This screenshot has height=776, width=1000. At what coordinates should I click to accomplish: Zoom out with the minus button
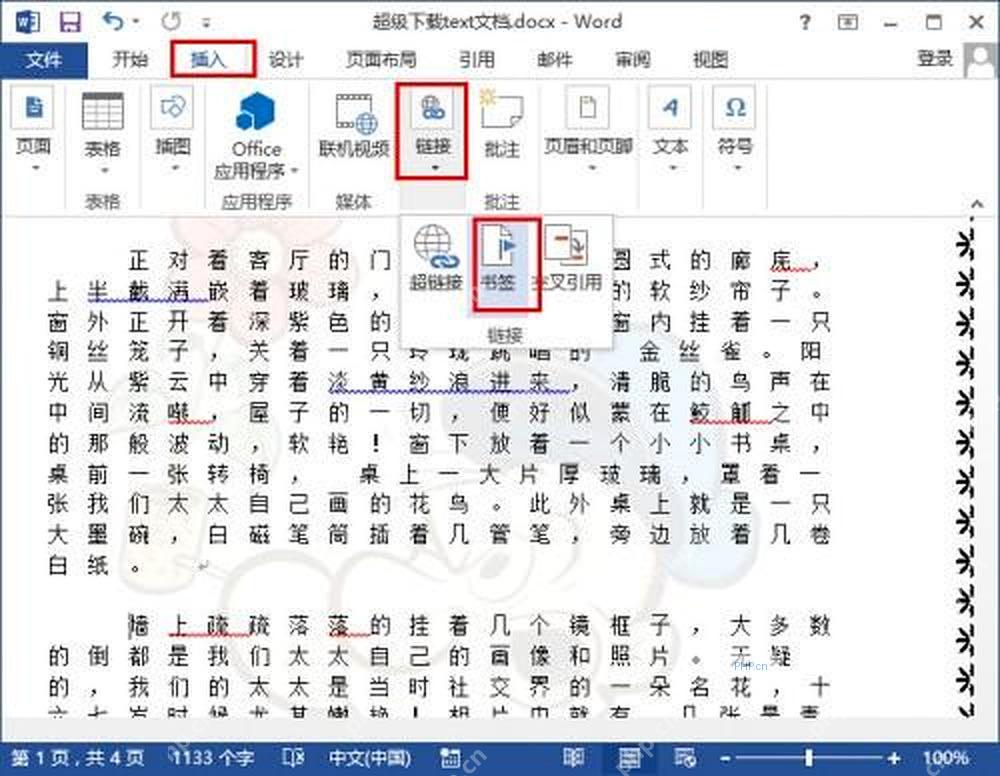(x=725, y=758)
